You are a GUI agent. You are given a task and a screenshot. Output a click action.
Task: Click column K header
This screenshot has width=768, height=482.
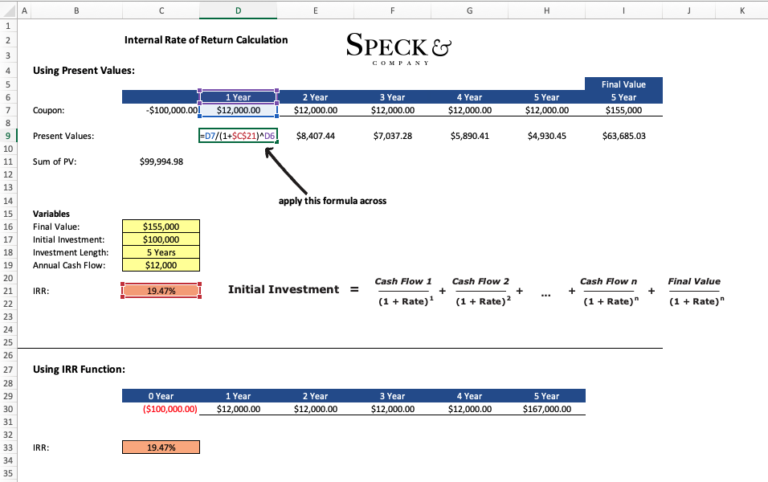pyautogui.click(x=741, y=10)
